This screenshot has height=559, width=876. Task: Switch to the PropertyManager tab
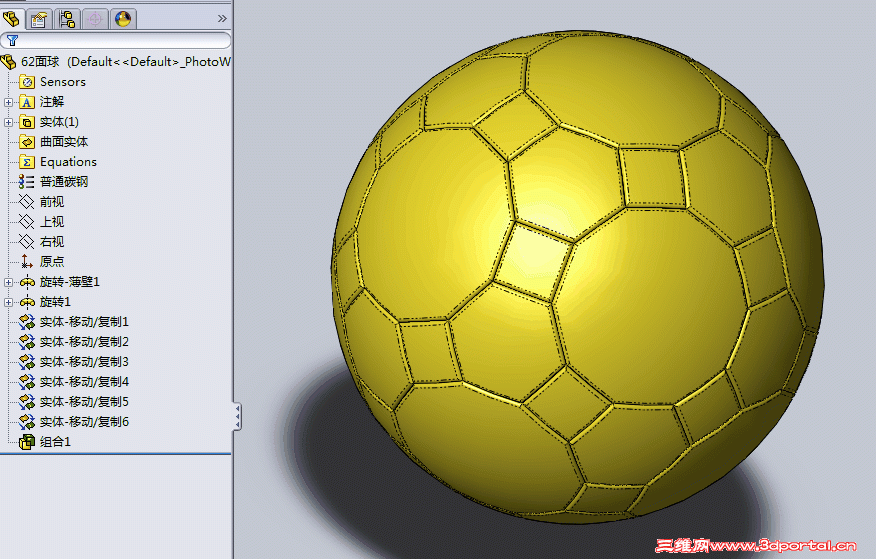(x=39, y=19)
